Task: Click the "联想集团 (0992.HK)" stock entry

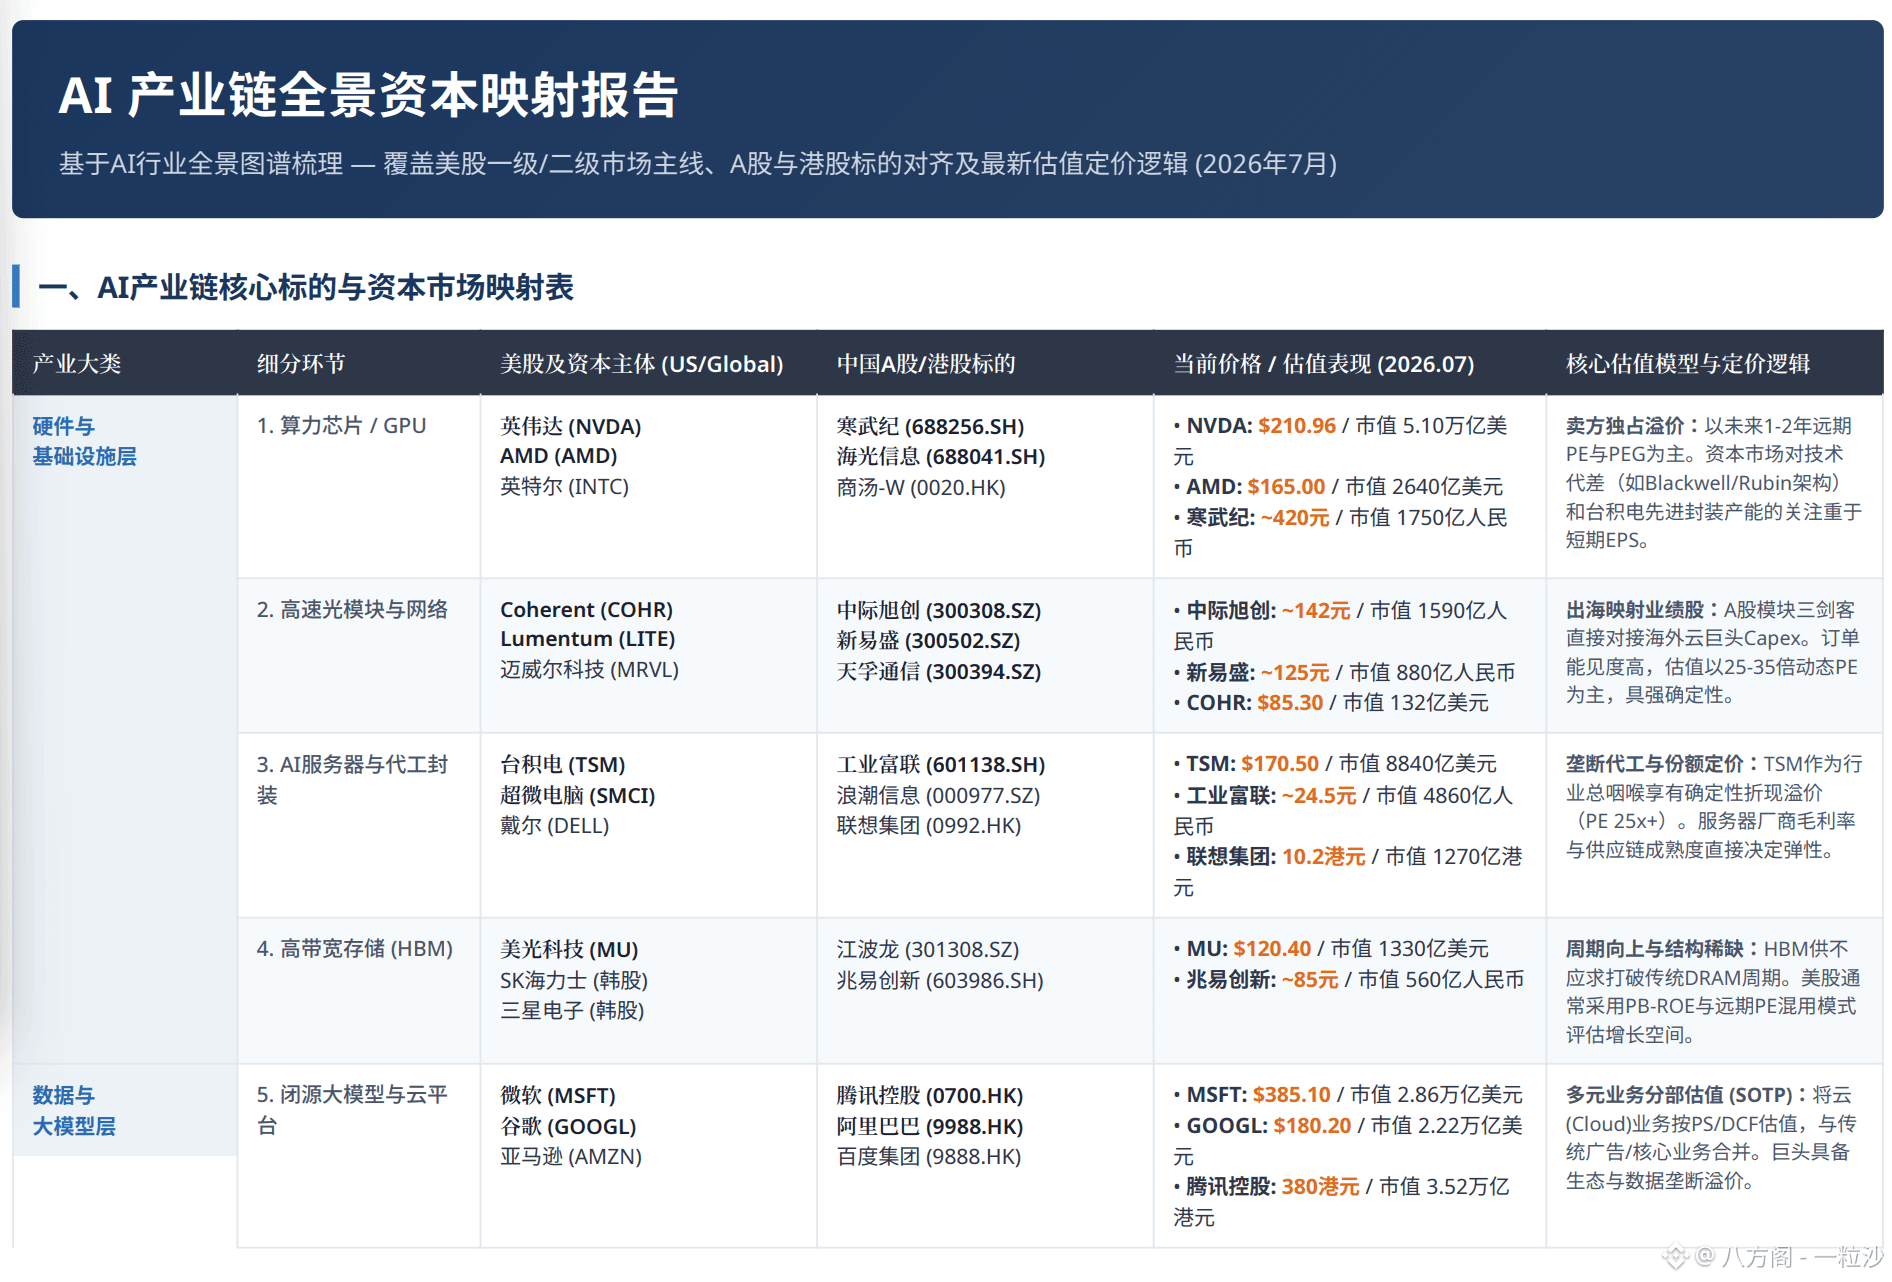Action: pos(929,826)
